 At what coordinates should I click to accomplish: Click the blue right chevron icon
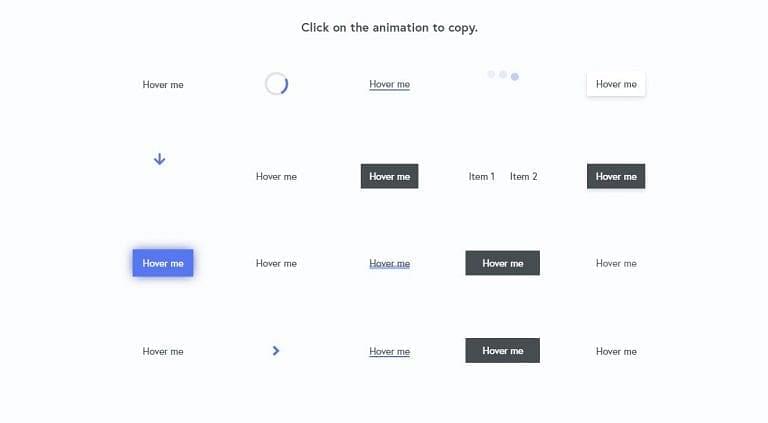tap(276, 351)
